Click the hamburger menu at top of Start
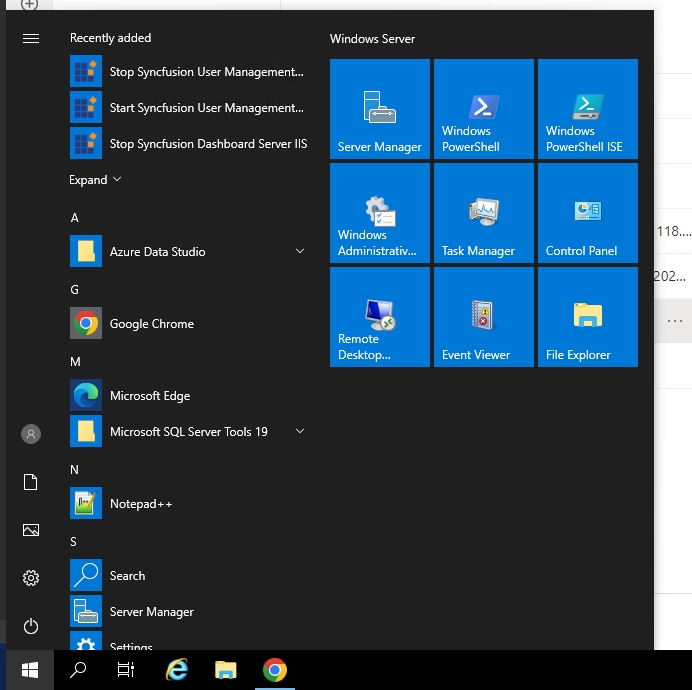This screenshot has height=690, width=692. [x=31, y=38]
